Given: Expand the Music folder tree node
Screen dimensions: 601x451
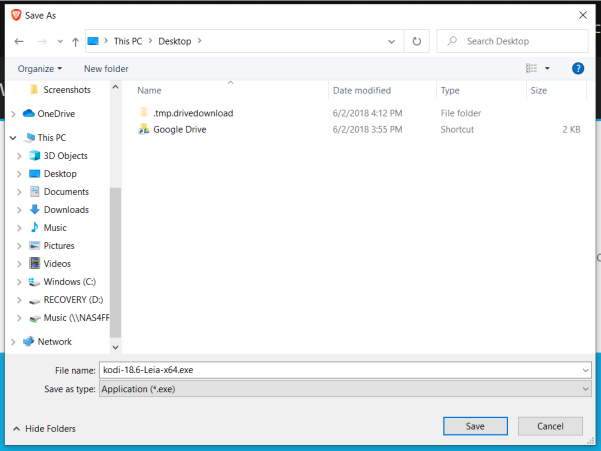Looking at the screenshot, I should pos(19,228).
